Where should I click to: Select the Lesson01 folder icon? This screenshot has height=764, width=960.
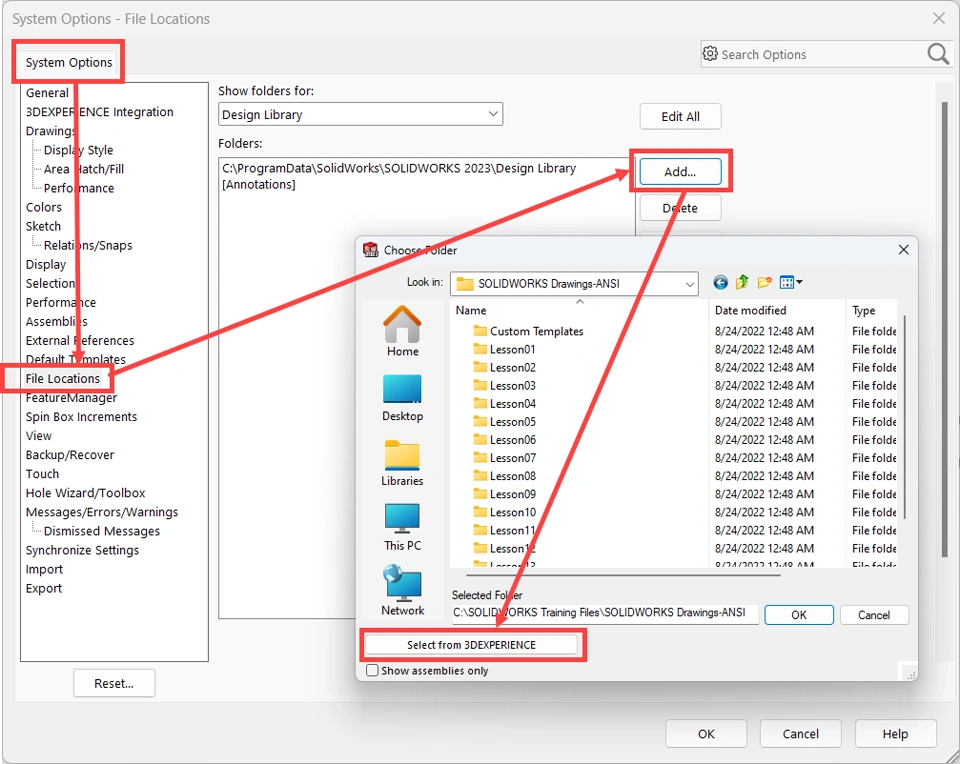click(x=480, y=350)
